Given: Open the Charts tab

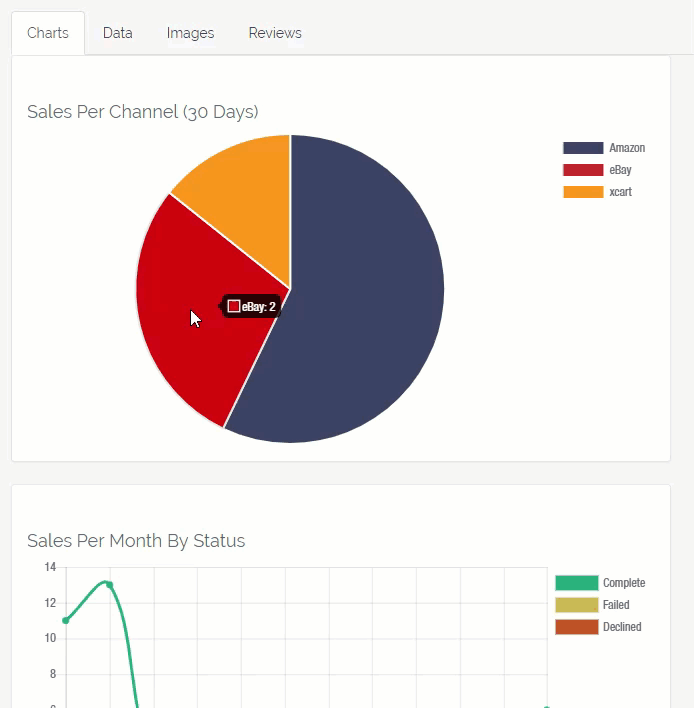Looking at the screenshot, I should (x=48, y=33).
